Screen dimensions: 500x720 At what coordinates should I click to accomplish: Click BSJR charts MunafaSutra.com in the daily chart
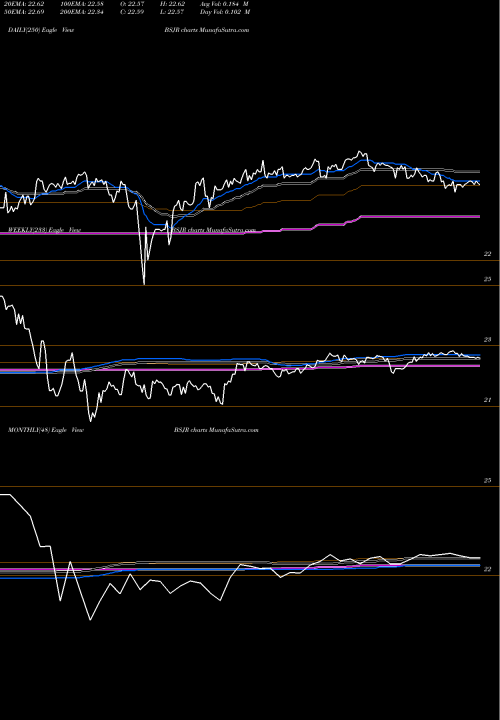(x=207, y=30)
